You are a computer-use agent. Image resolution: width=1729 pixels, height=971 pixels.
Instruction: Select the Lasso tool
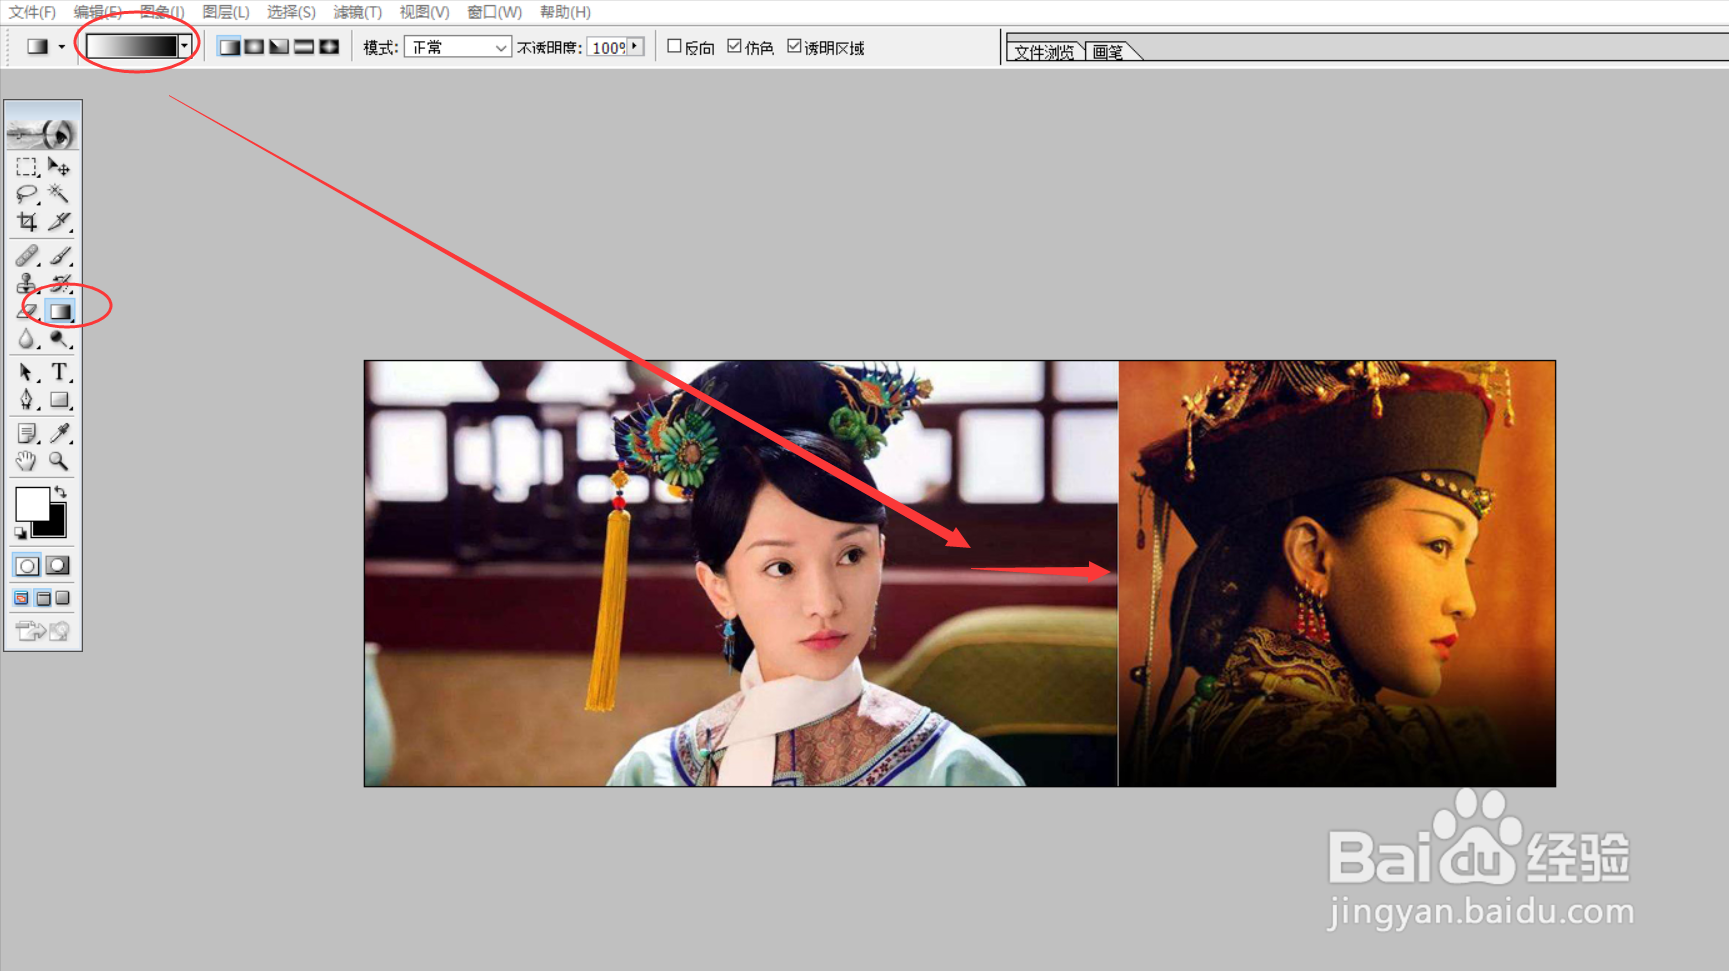(x=27, y=193)
